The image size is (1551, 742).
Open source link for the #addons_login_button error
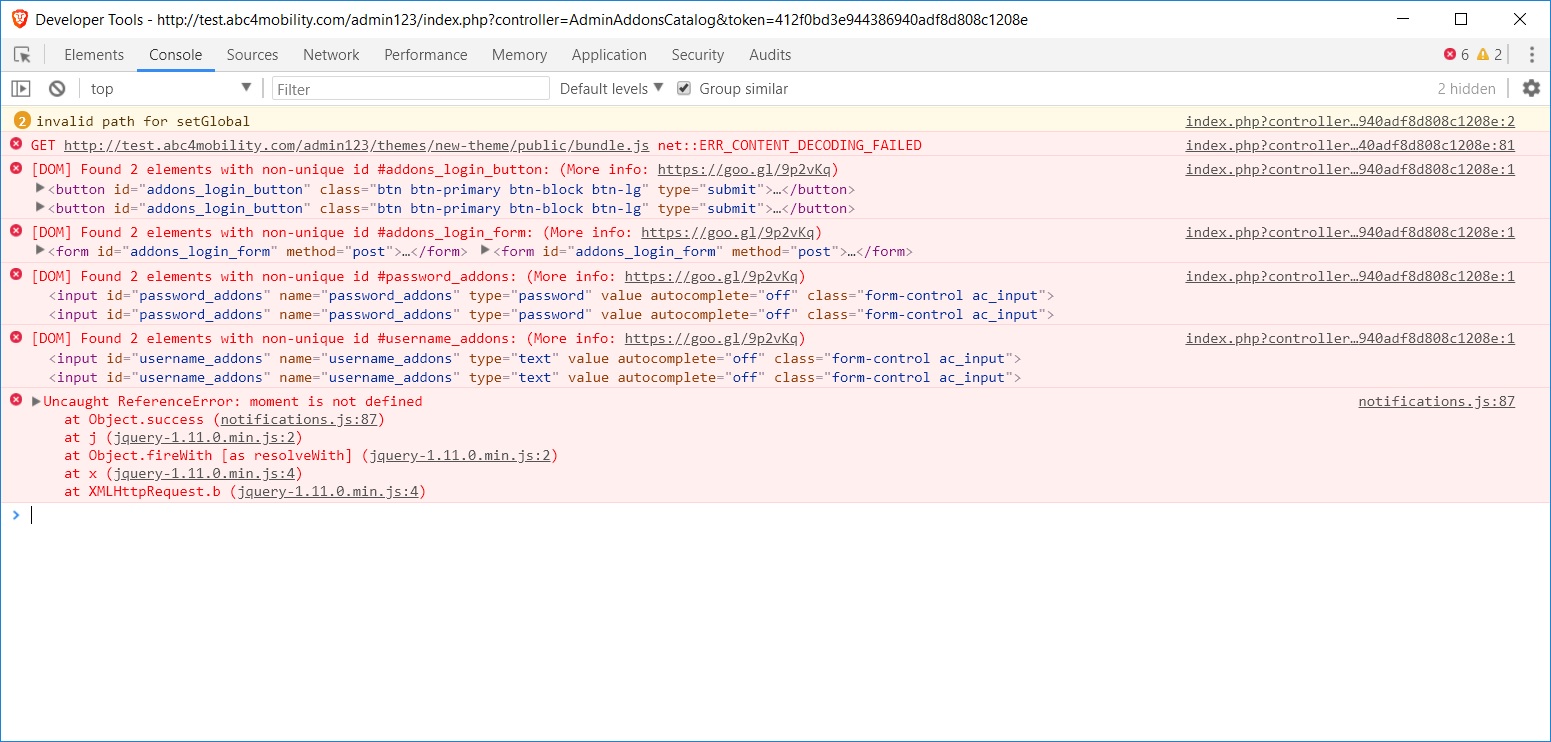tap(1350, 169)
